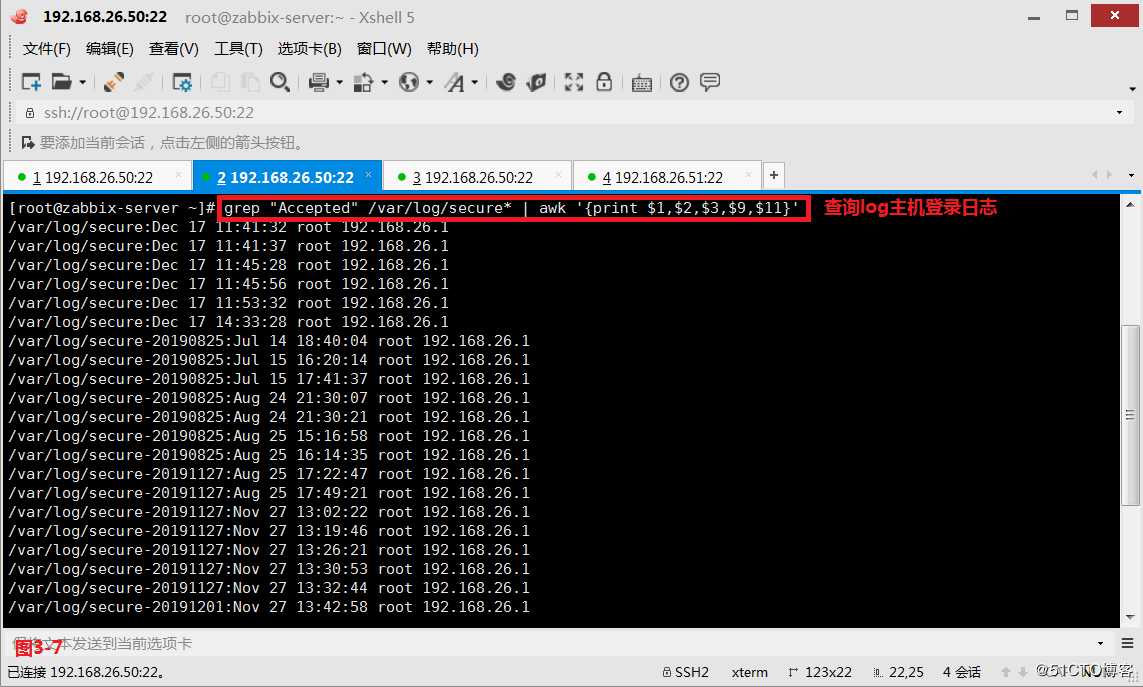Screen dimensions: 1143x687
Task: Expand the compose bar target dropdown
Action: pyautogui.click(x=1100, y=644)
